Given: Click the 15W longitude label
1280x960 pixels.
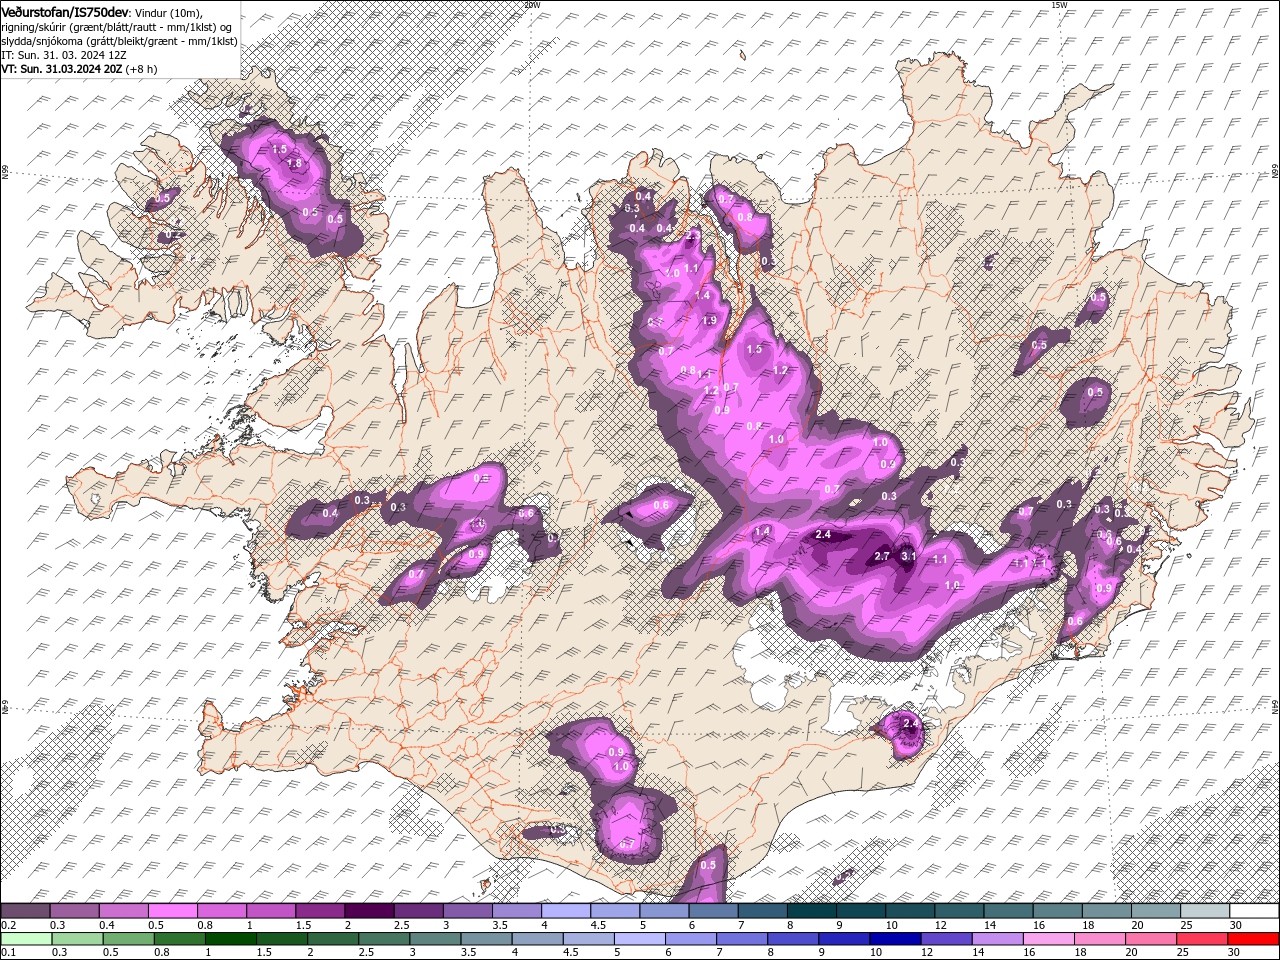Looking at the screenshot, I should pyautogui.click(x=1059, y=5).
